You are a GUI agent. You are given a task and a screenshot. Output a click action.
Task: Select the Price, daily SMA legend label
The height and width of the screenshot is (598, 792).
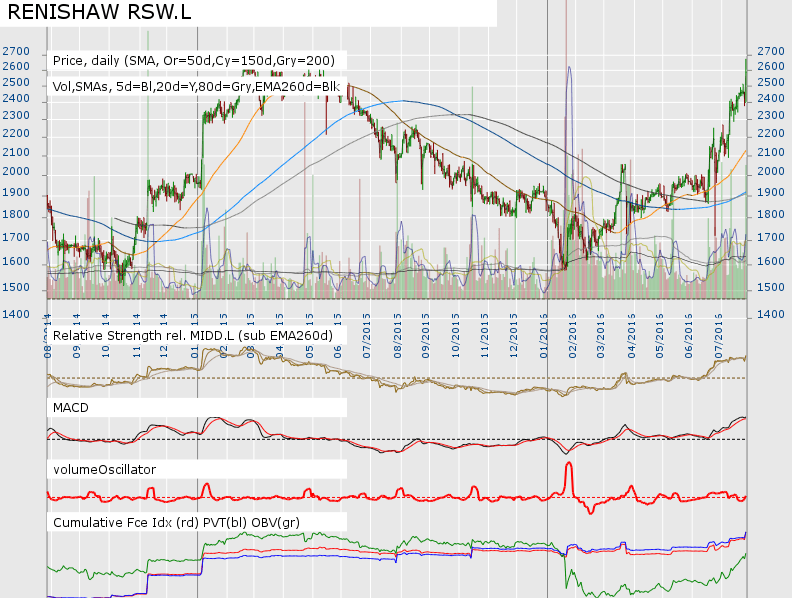pos(193,61)
